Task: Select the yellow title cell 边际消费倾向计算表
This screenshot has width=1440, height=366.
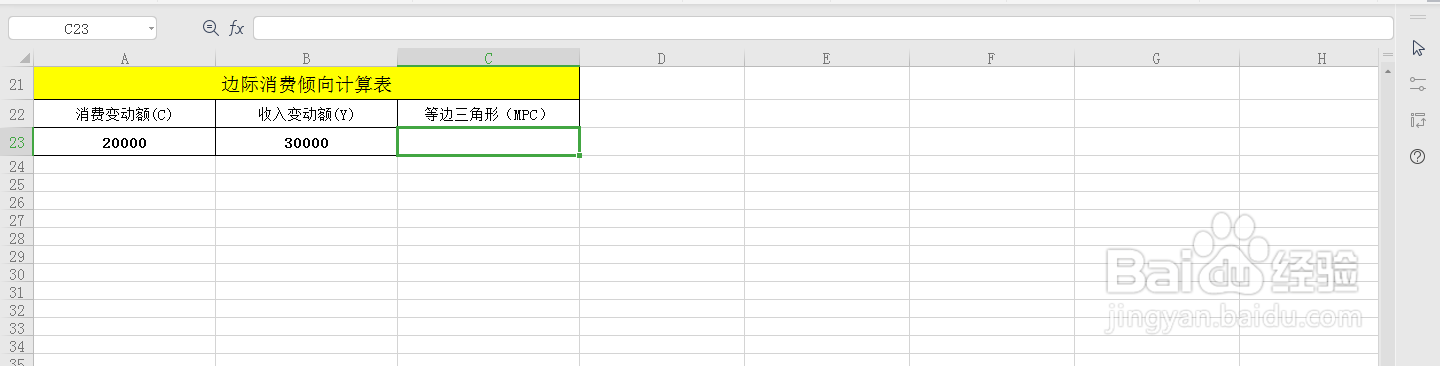Action: point(306,84)
